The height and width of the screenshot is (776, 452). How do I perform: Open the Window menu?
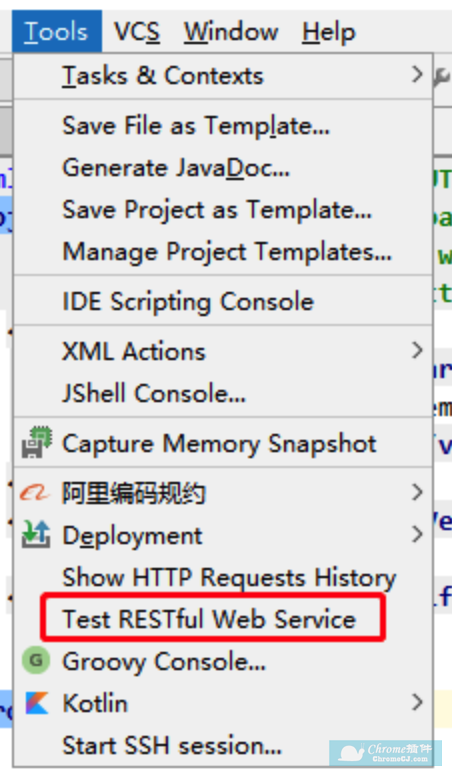(x=231, y=31)
